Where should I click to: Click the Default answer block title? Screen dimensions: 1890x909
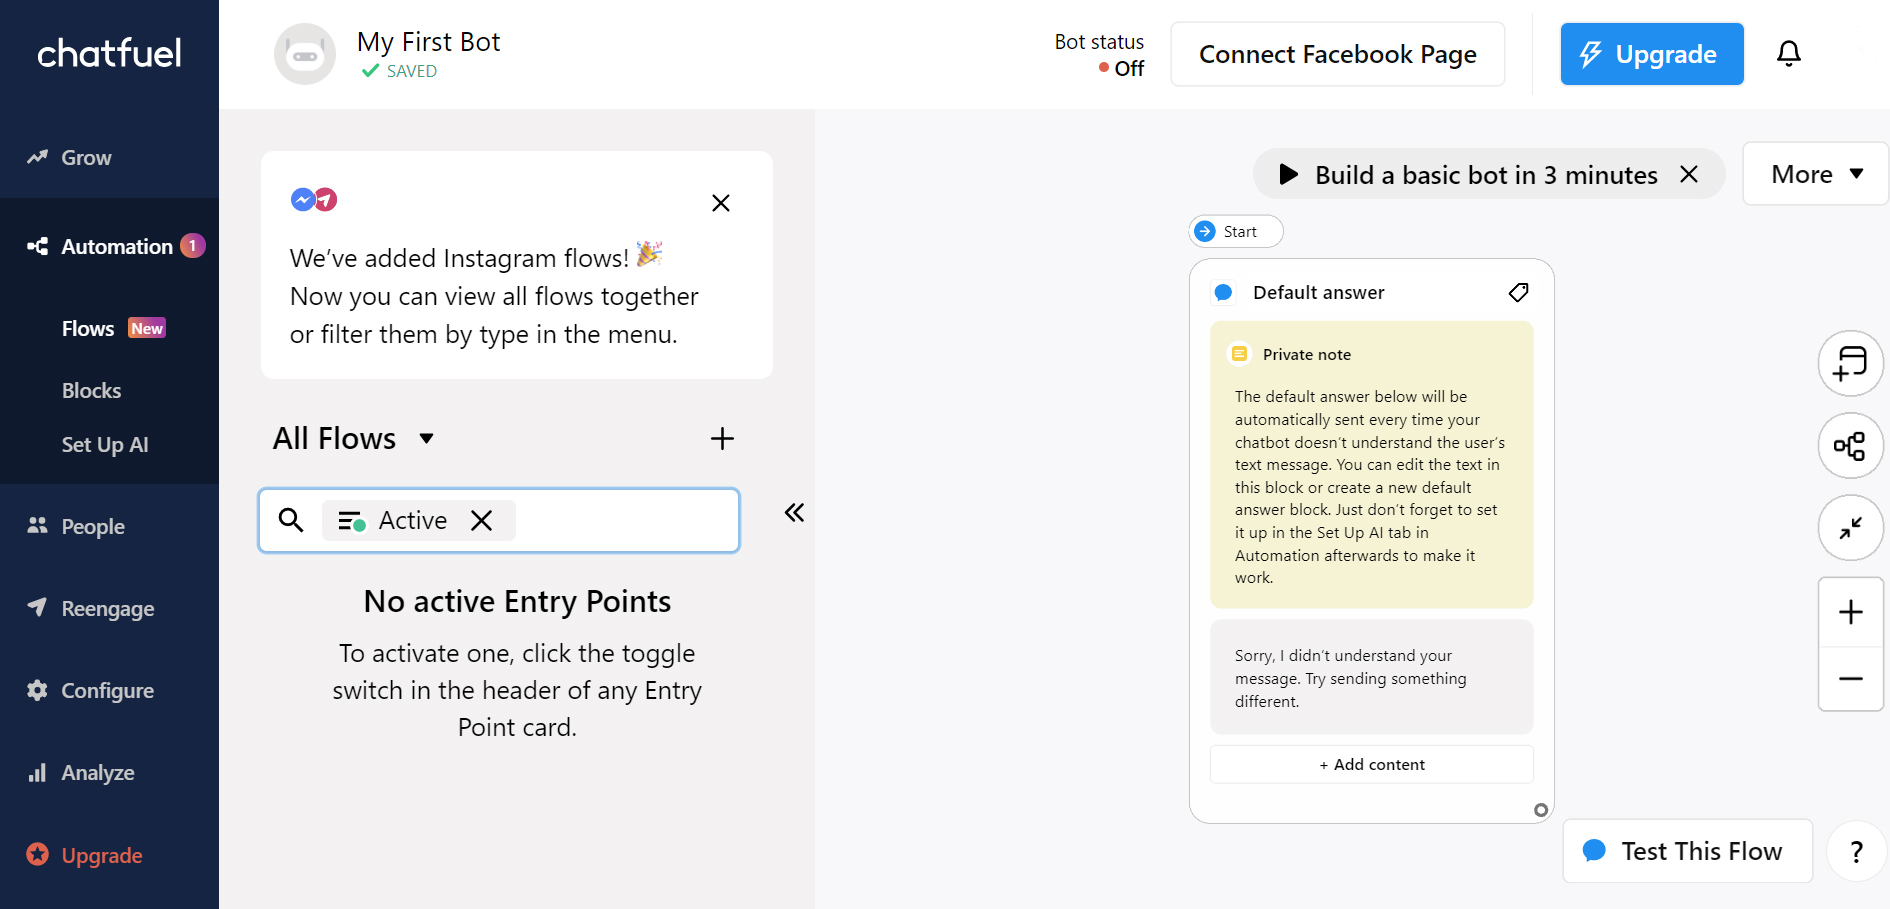coord(1318,292)
